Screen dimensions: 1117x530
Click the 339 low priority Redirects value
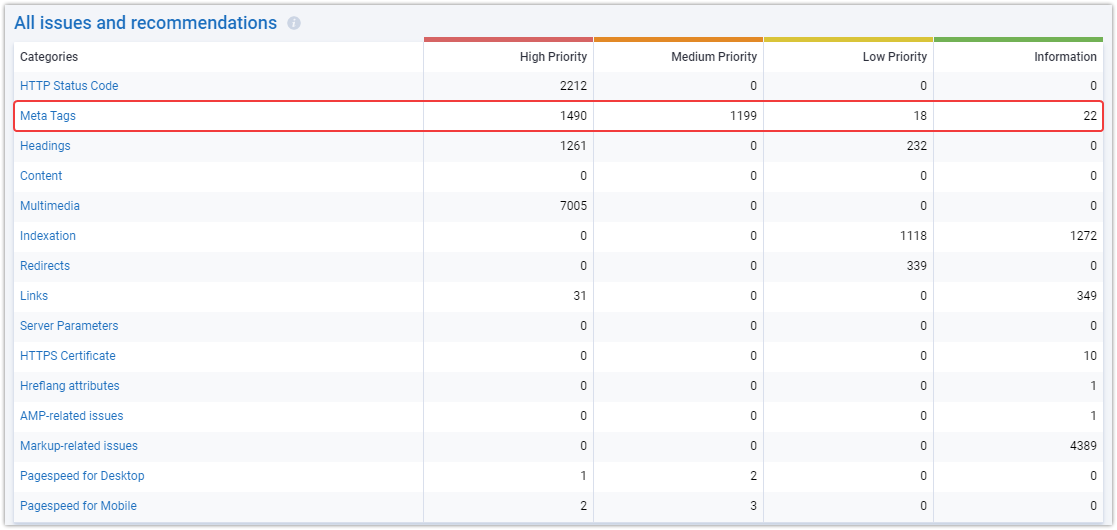click(x=917, y=266)
